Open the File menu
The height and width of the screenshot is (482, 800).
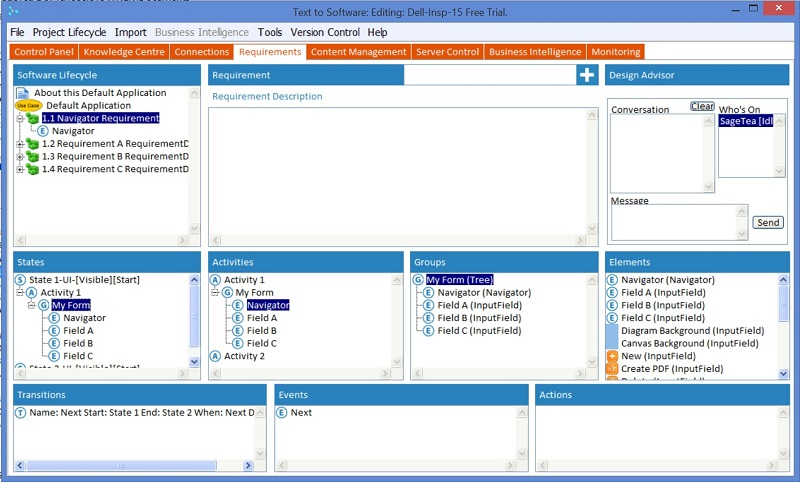[17, 32]
